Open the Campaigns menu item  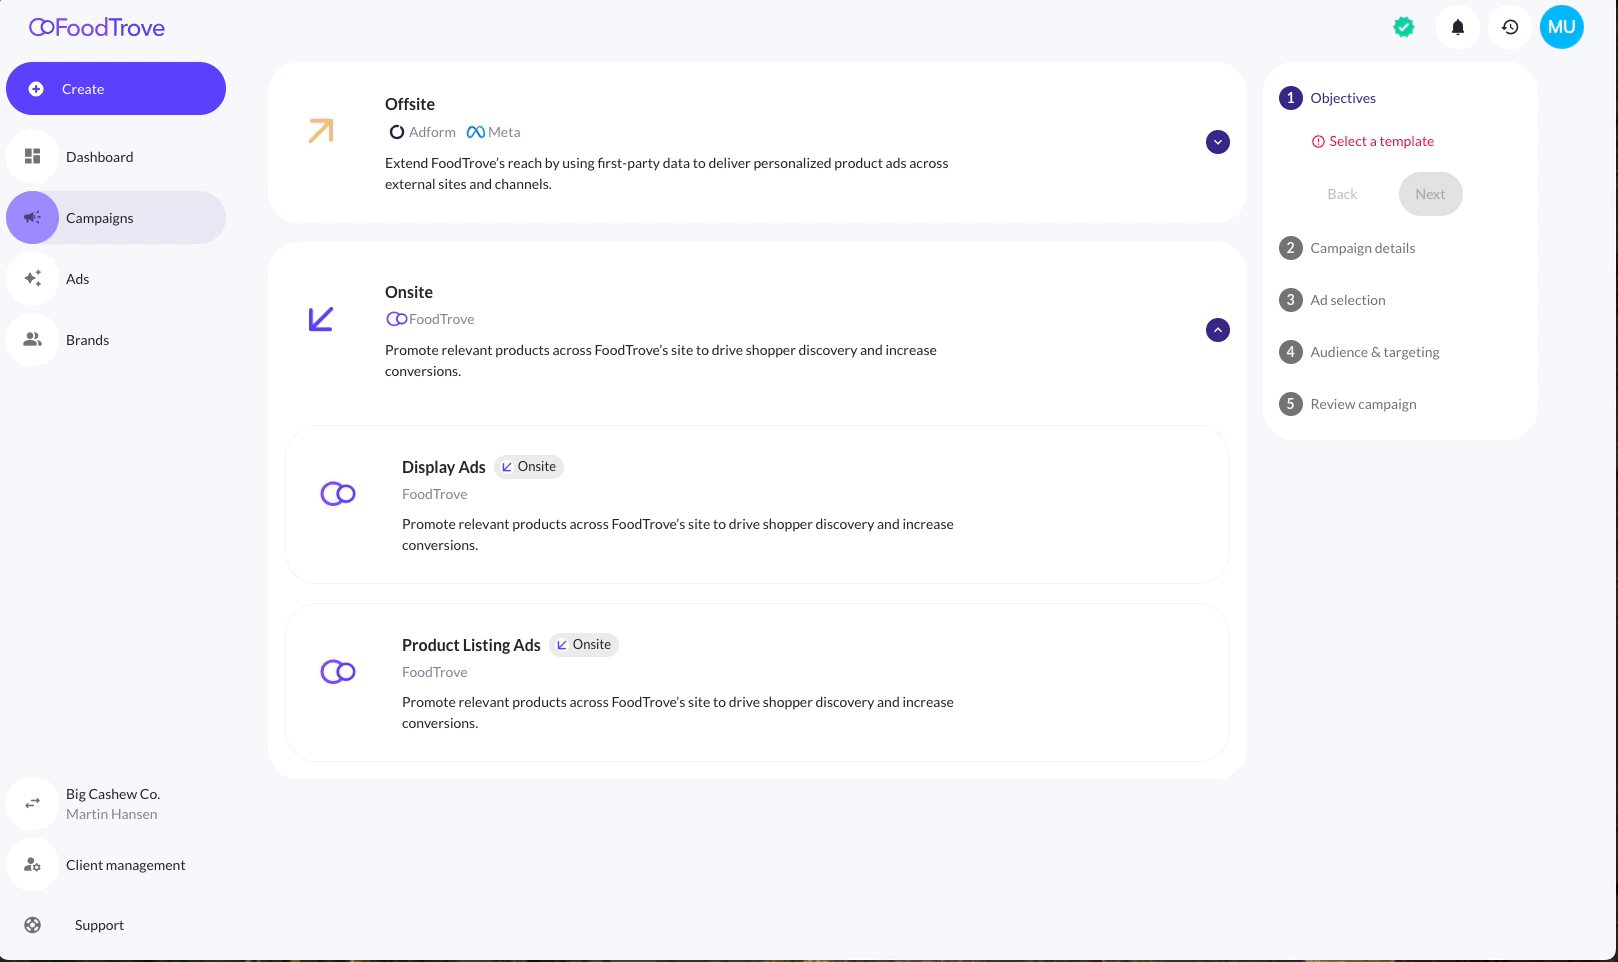116,218
